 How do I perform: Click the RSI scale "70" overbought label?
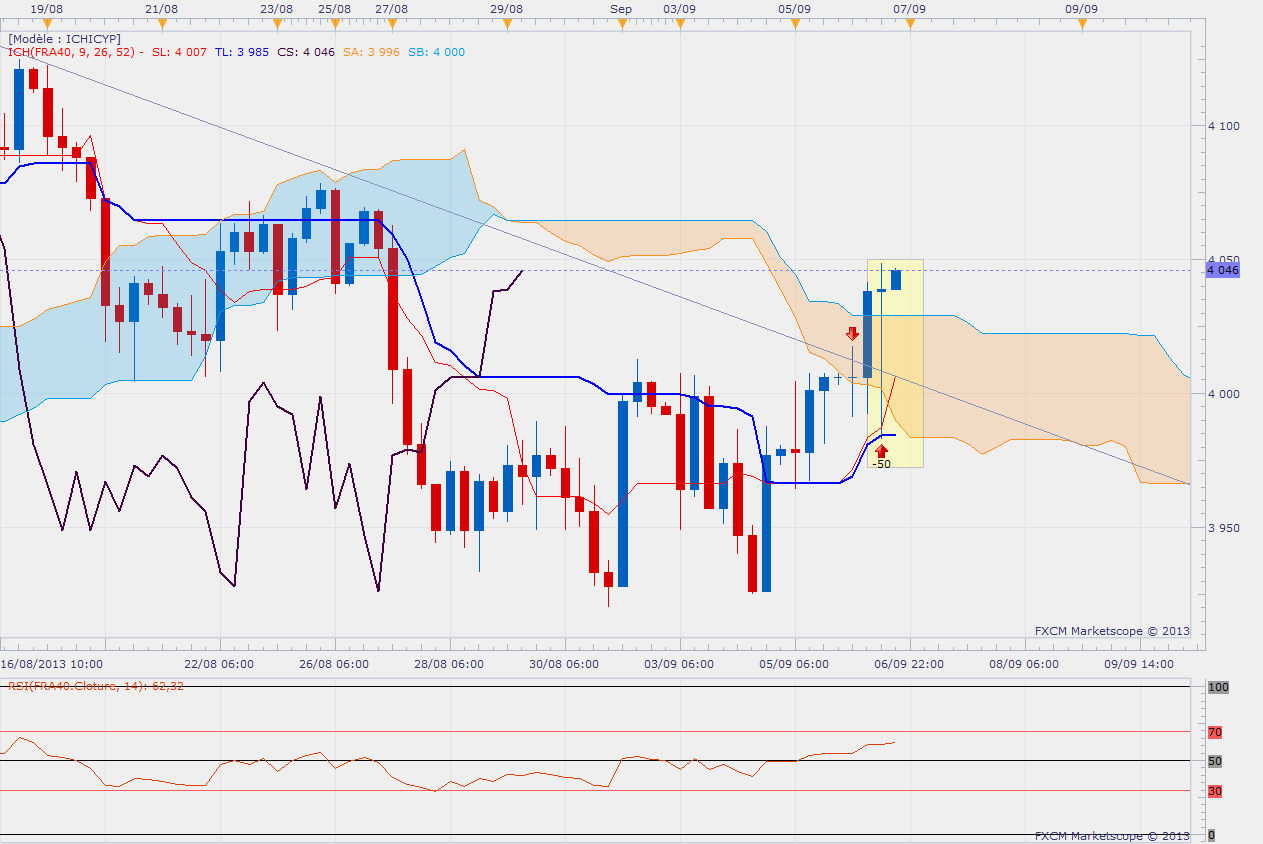click(x=1215, y=732)
